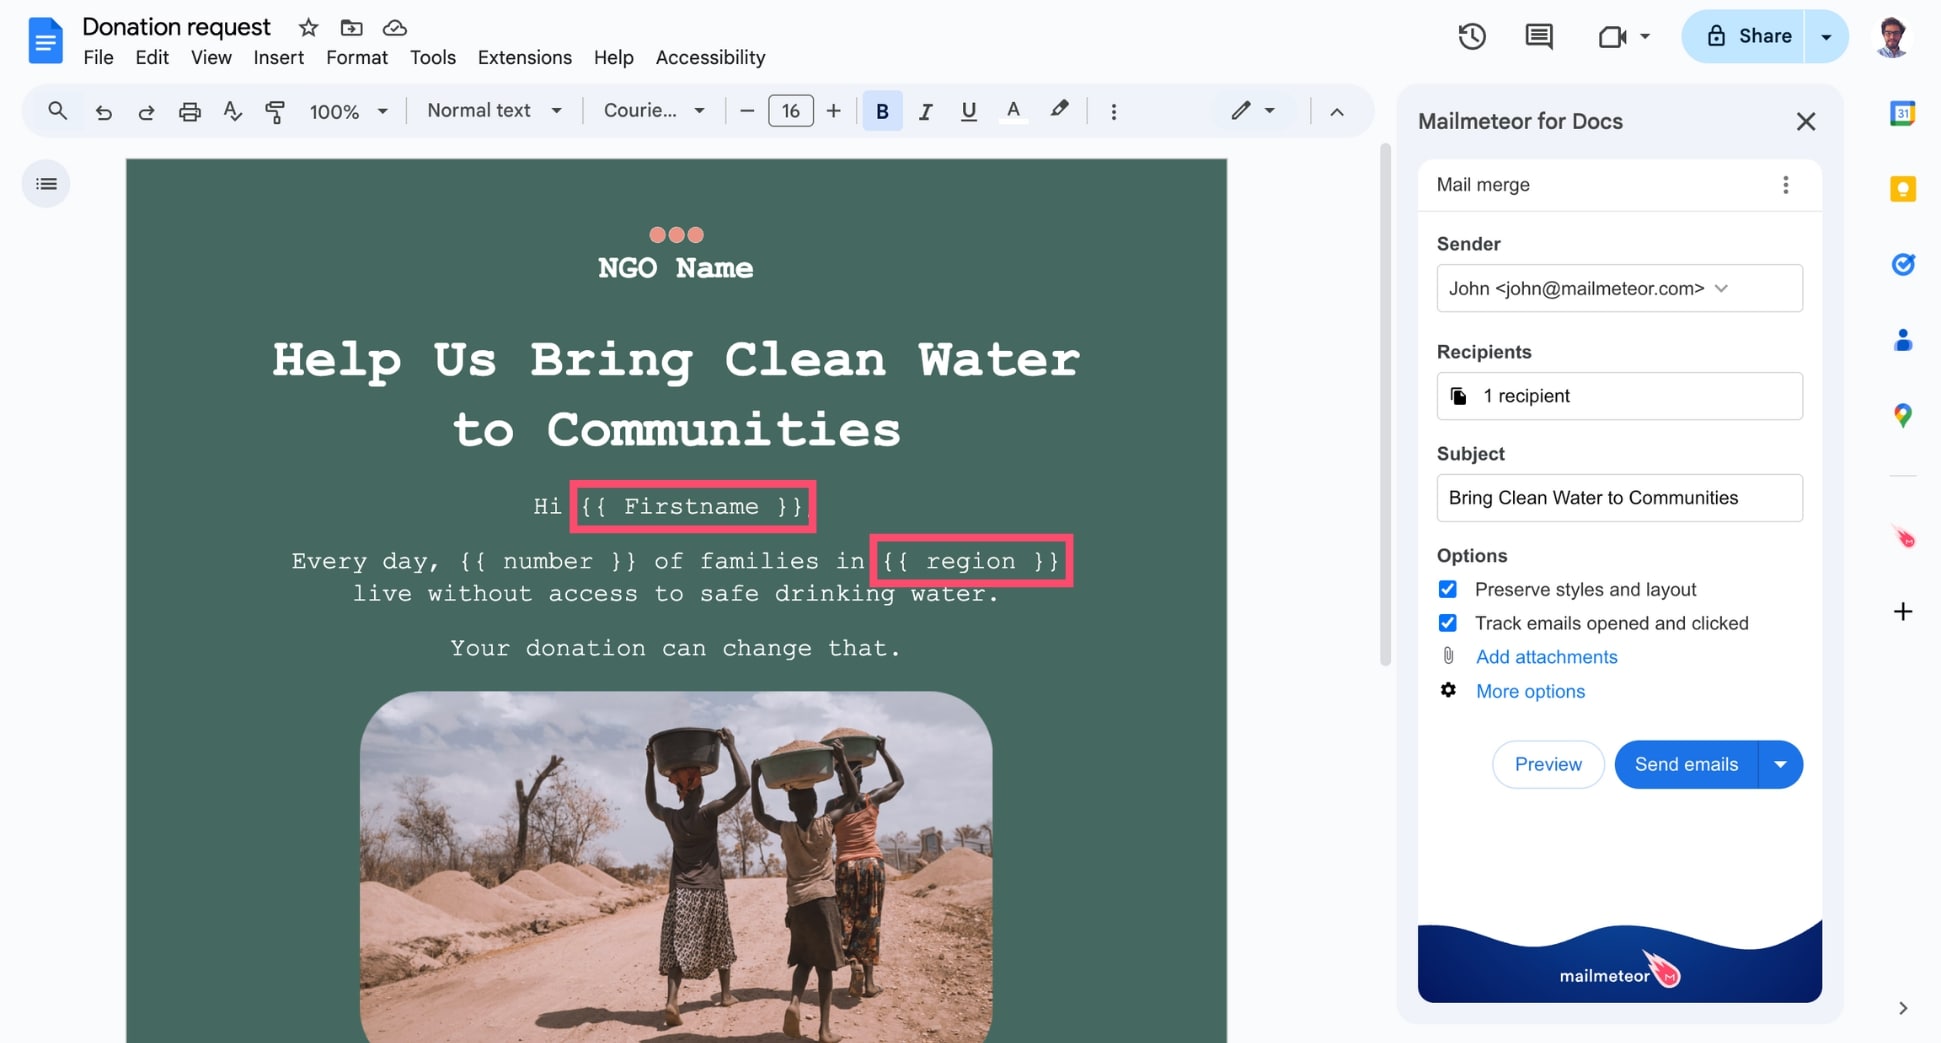The image size is (1941, 1043).
Task: Click the Preview button
Action: tap(1547, 764)
